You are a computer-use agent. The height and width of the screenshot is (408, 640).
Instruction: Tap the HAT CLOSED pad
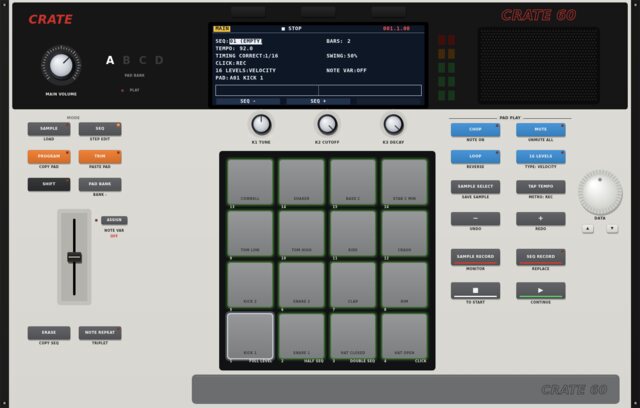[x=353, y=336]
